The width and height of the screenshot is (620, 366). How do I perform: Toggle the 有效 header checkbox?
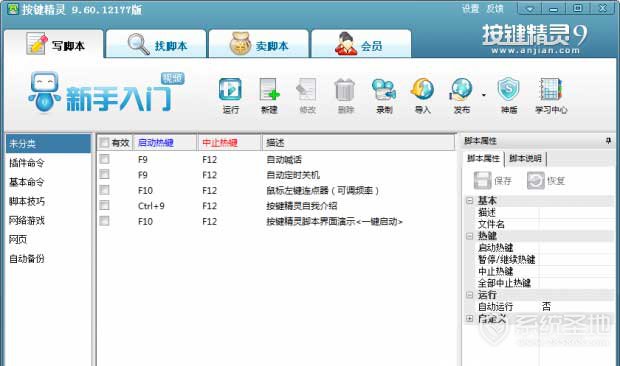[104, 143]
